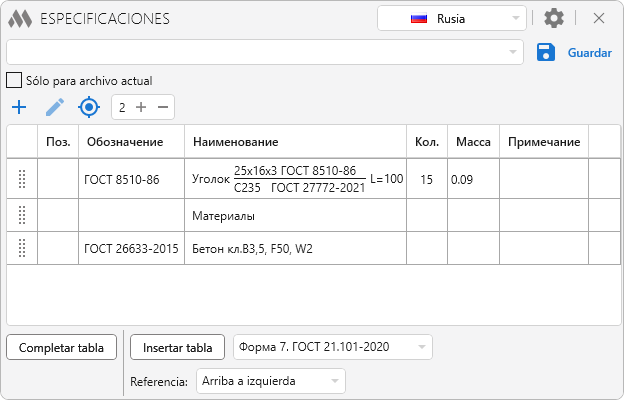
Task: Click the Guardar link
Action: coord(589,53)
